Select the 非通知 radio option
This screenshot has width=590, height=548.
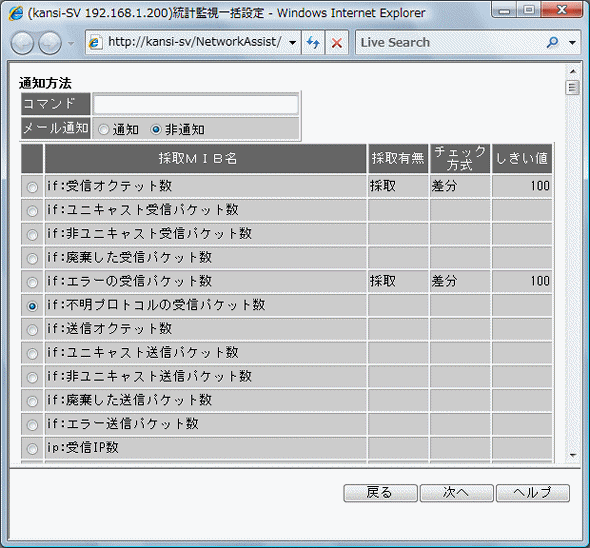tap(156, 130)
